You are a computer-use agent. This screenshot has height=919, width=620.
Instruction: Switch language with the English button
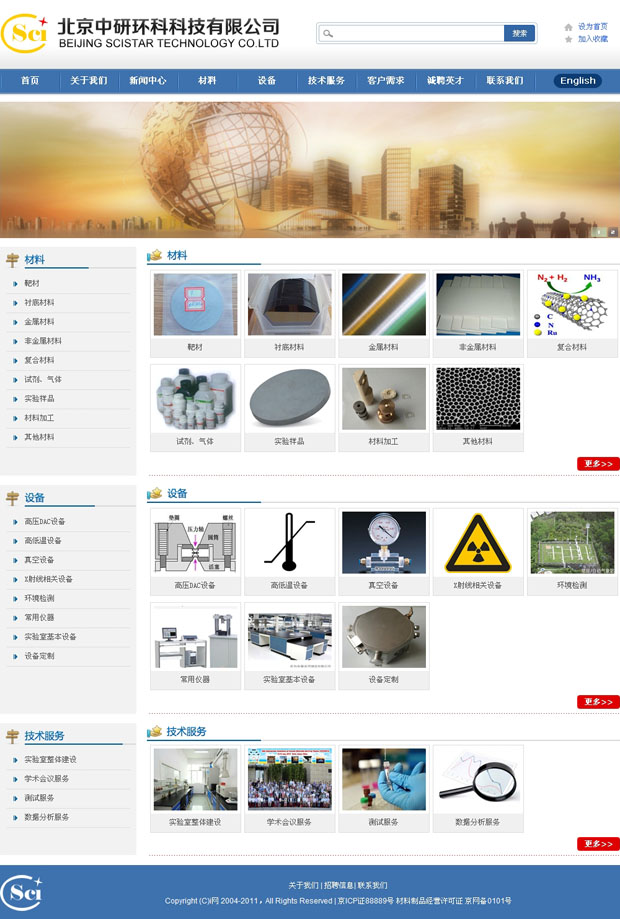pos(577,81)
